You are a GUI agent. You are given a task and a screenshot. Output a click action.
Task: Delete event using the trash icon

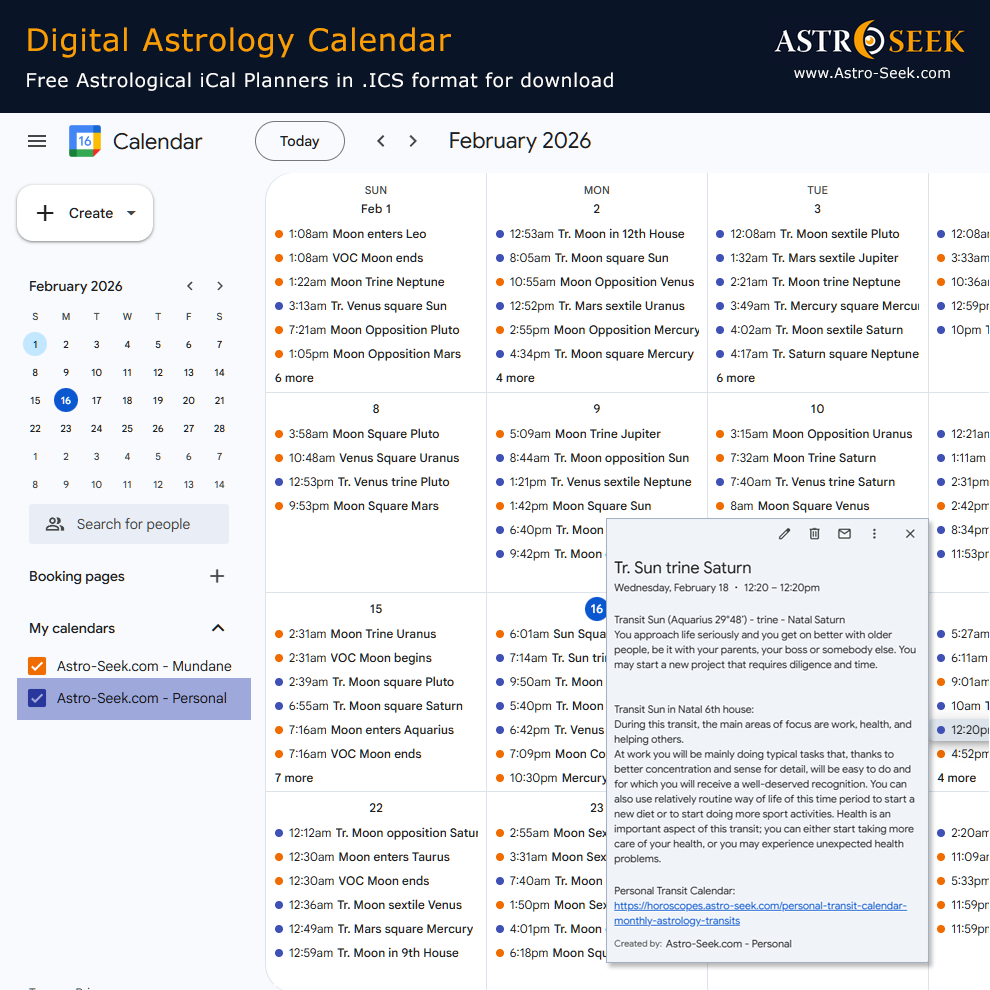[815, 534]
